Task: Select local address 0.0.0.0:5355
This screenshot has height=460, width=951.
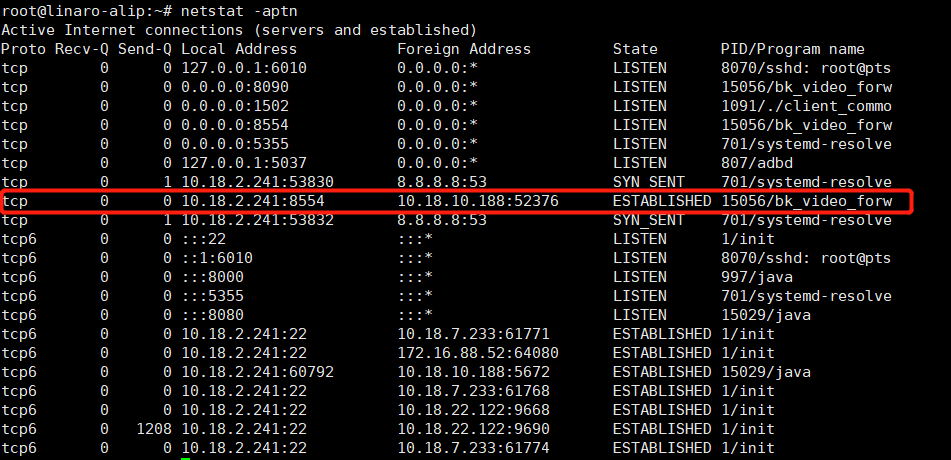Action: pyautogui.click(x=235, y=144)
